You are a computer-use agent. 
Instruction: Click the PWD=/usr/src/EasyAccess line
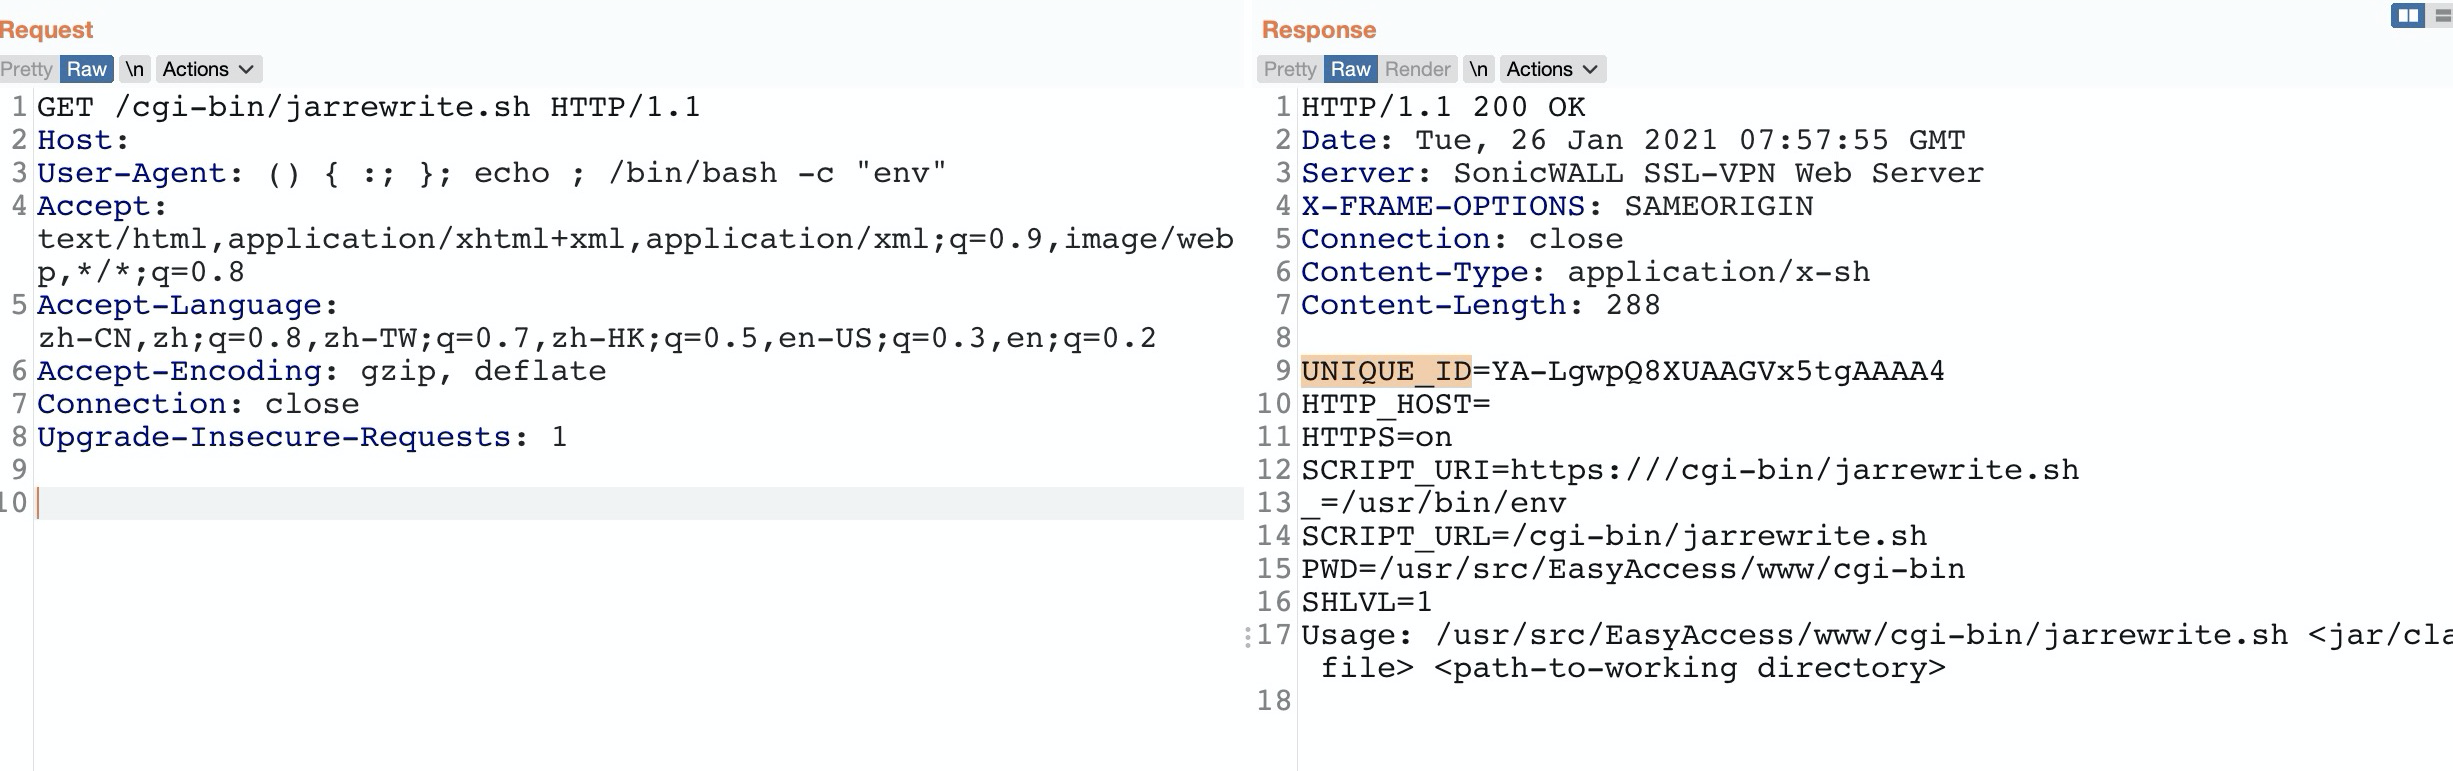(x=1633, y=569)
